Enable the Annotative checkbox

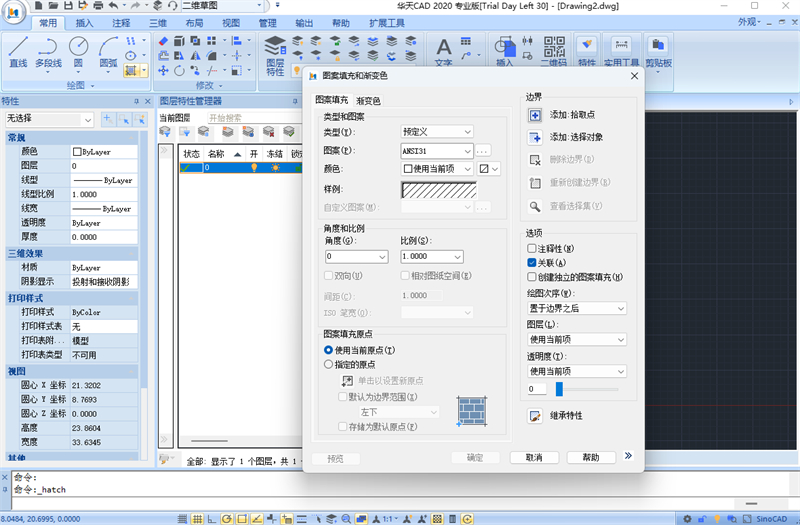coord(532,248)
